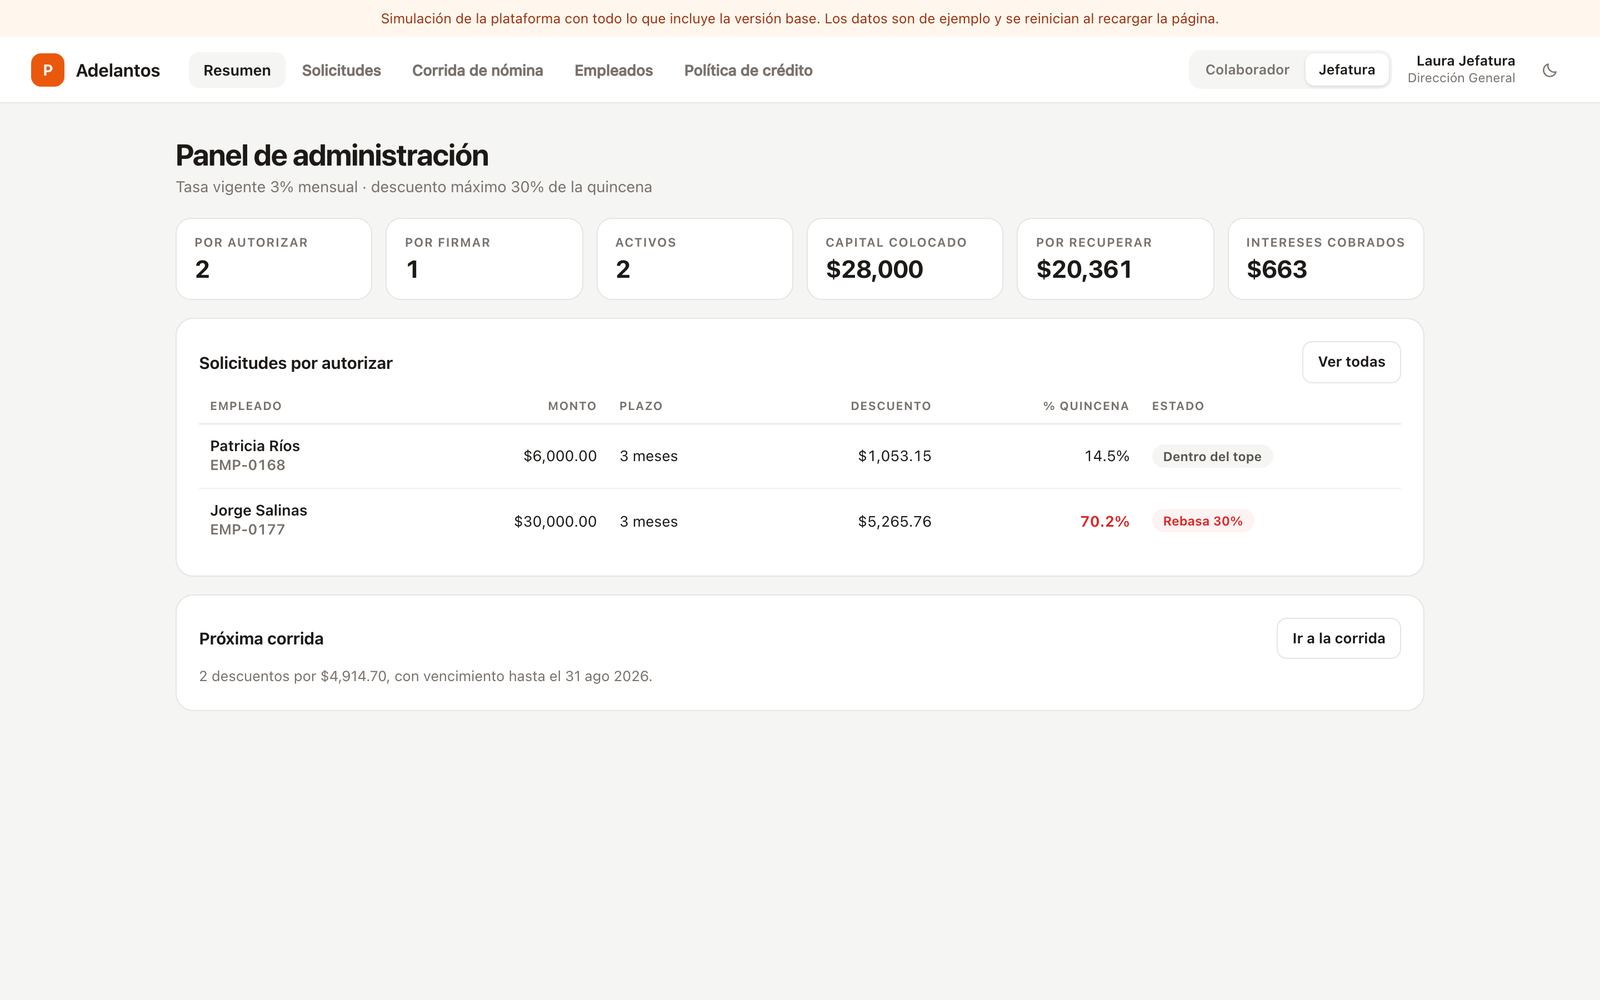
Task: Click the Intereses cobrados card
Action: (x=1325, y=259)
